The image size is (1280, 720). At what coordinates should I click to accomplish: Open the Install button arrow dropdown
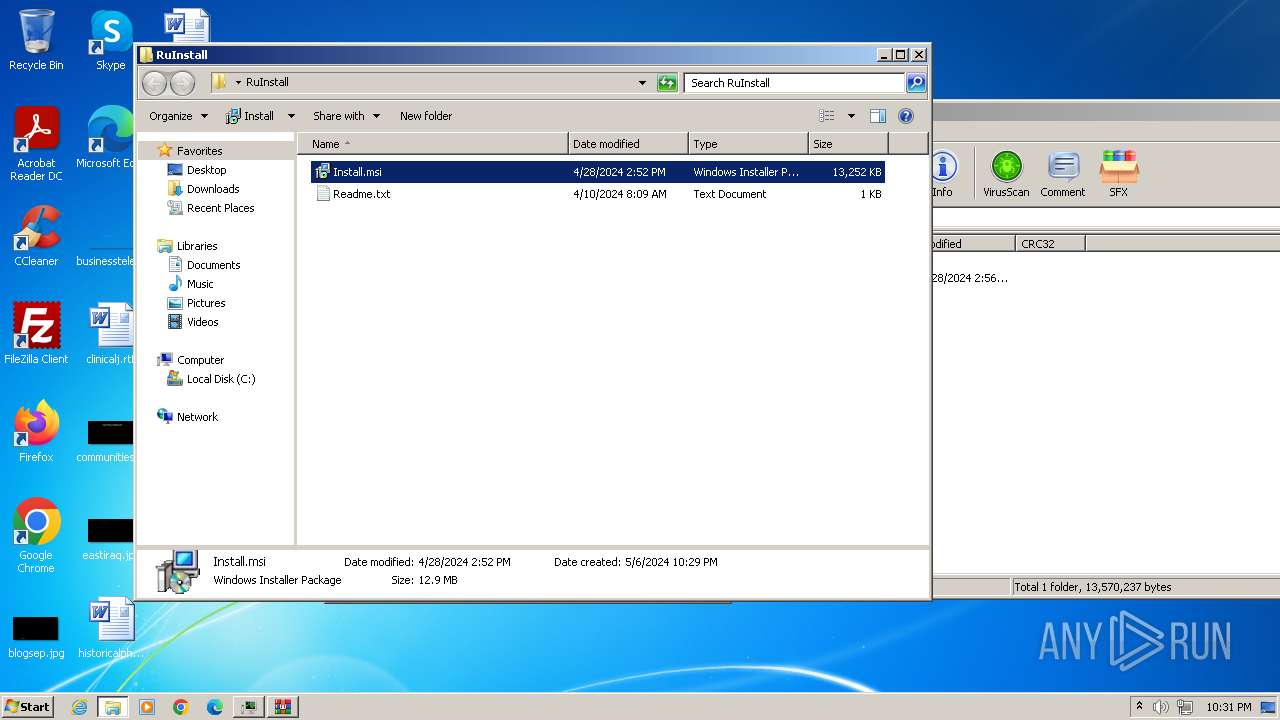click(x=291, y=116)
